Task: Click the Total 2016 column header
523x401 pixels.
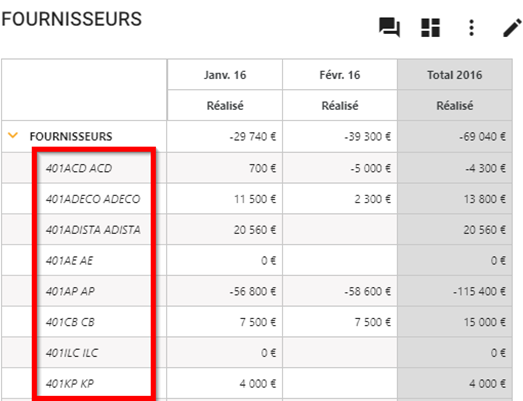Action: tap(455, 75)
